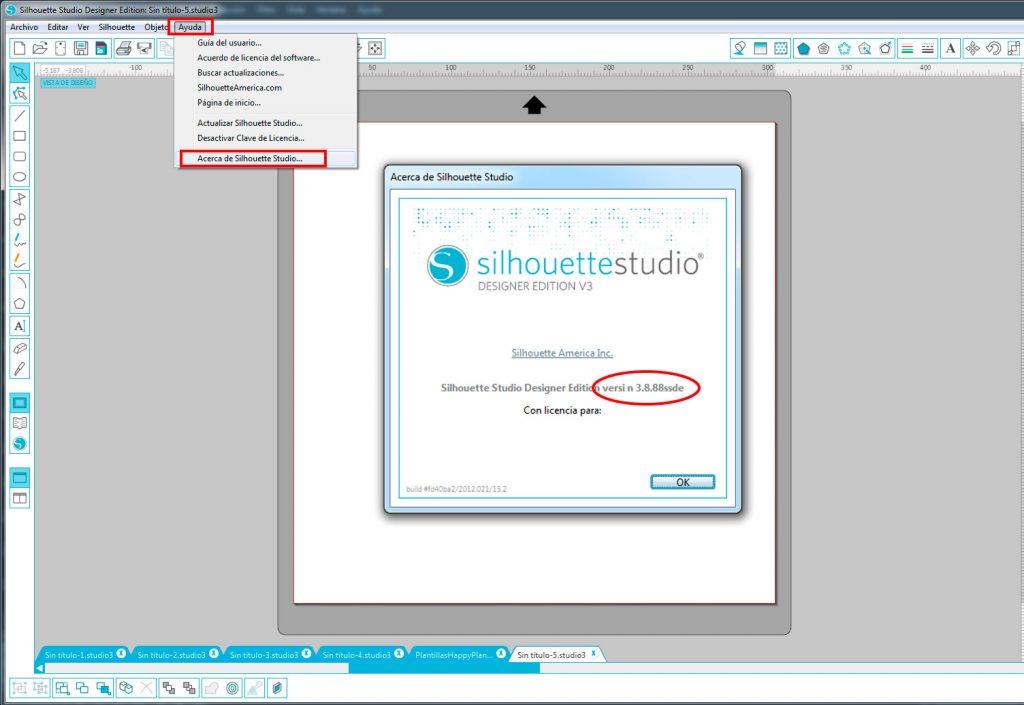Choose "Acerca de Silhouette Studio..." entry

[249, 158]
